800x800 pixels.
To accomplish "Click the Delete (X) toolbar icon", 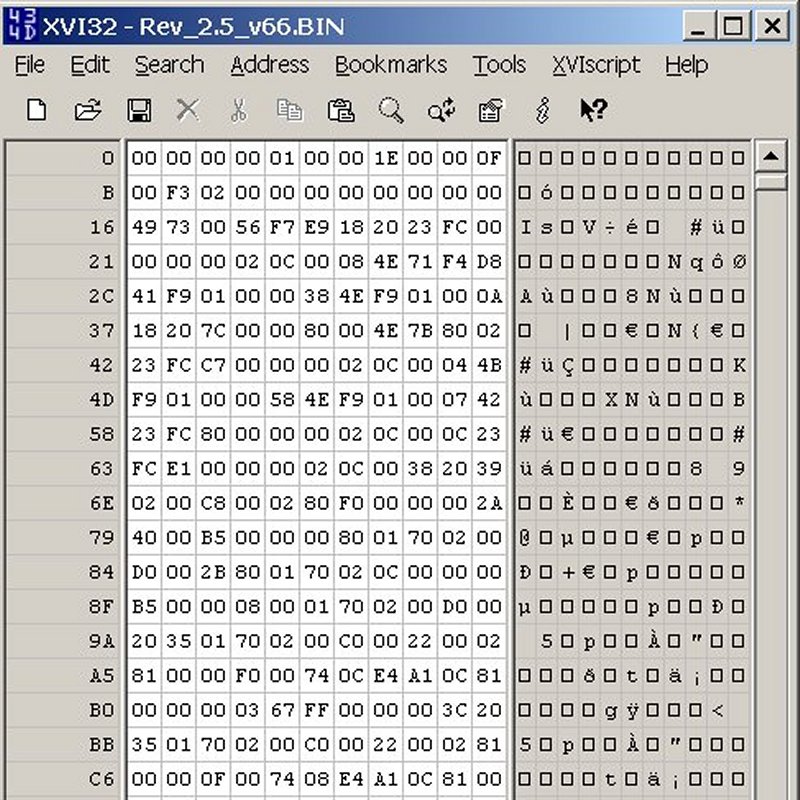I will pos(188,110).
